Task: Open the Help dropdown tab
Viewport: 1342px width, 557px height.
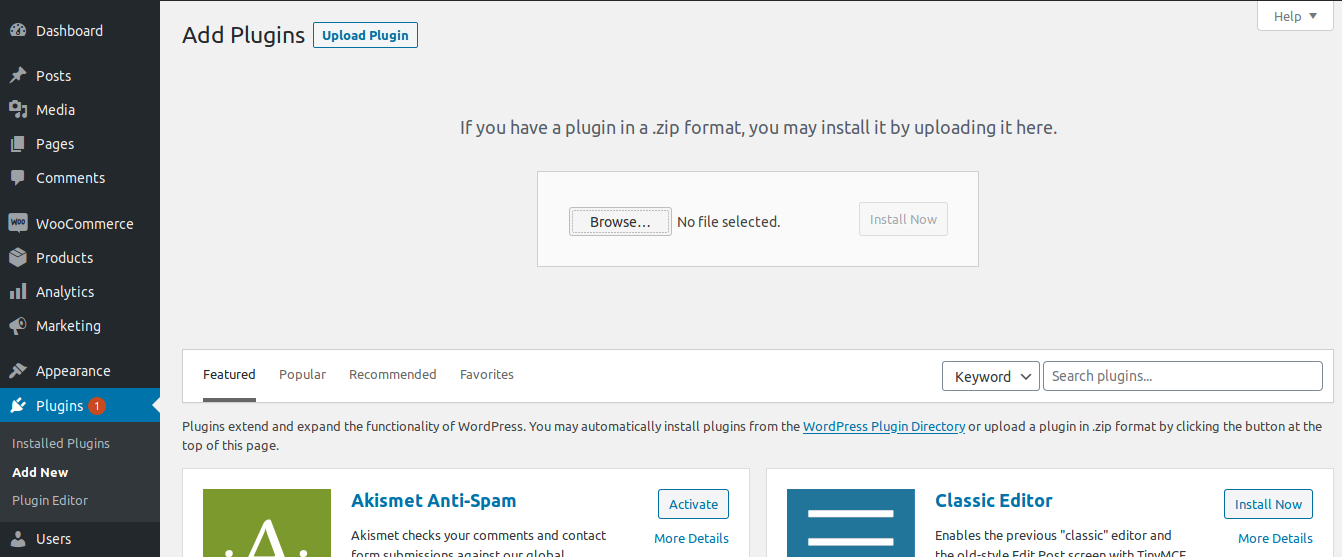Action: pyautogui.click(x=1295, y=16)
